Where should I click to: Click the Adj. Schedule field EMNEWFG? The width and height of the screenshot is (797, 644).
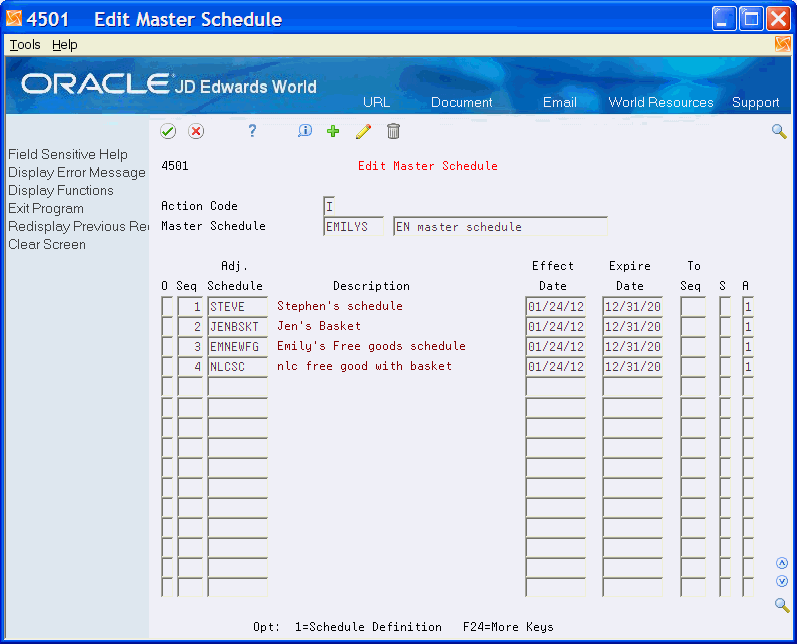237,347
